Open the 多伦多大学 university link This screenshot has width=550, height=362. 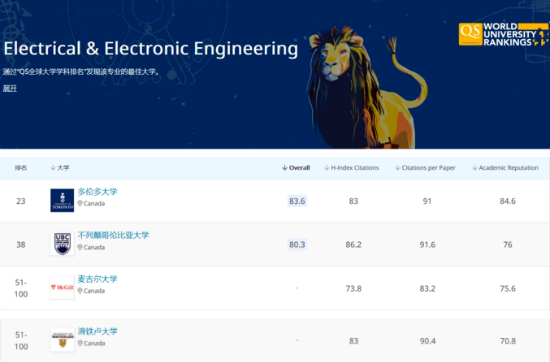[x=98, y=192]
